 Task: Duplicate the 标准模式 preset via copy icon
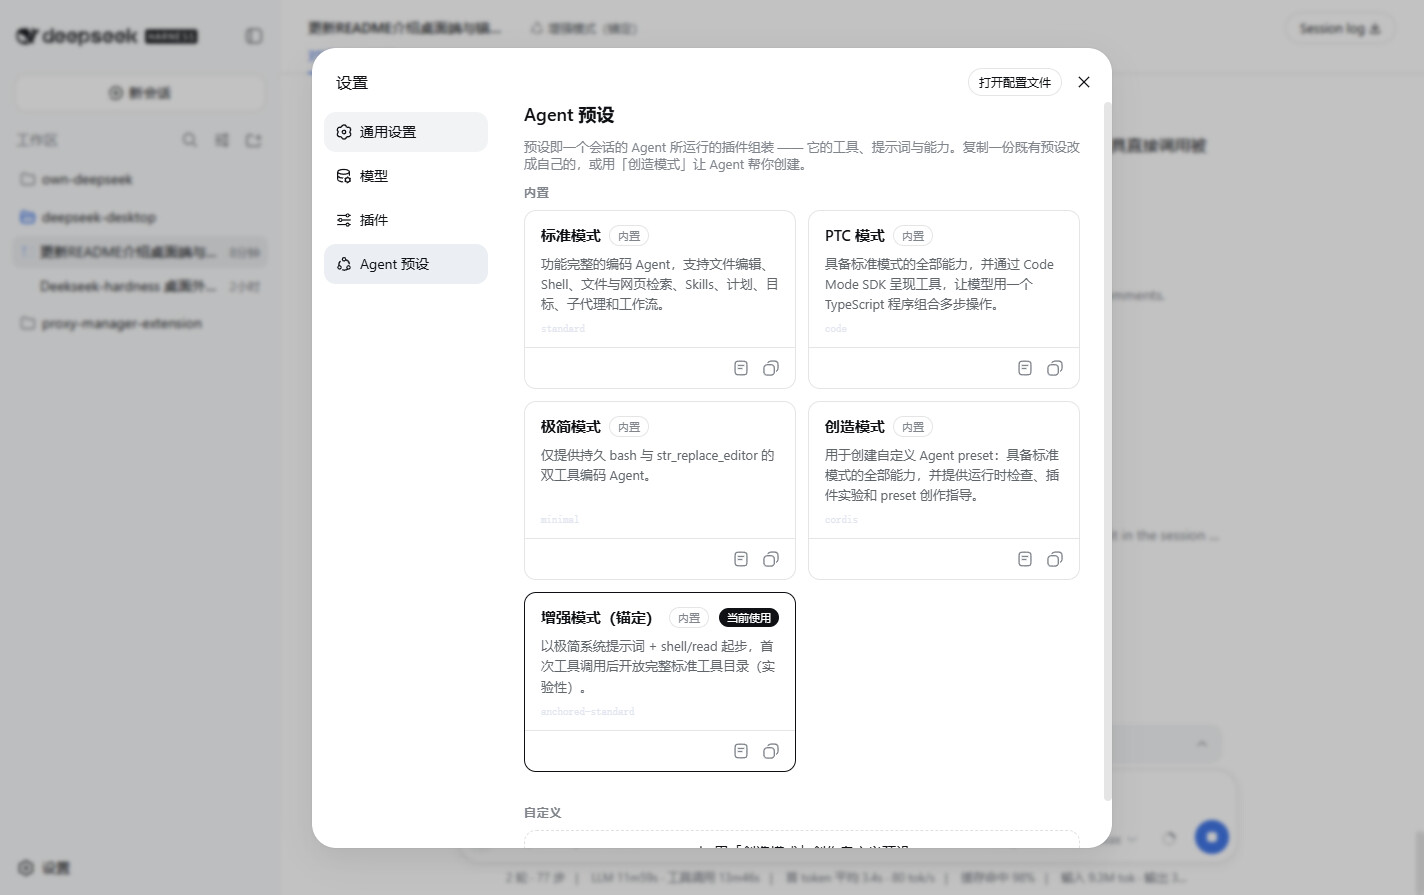click(771, 368)
